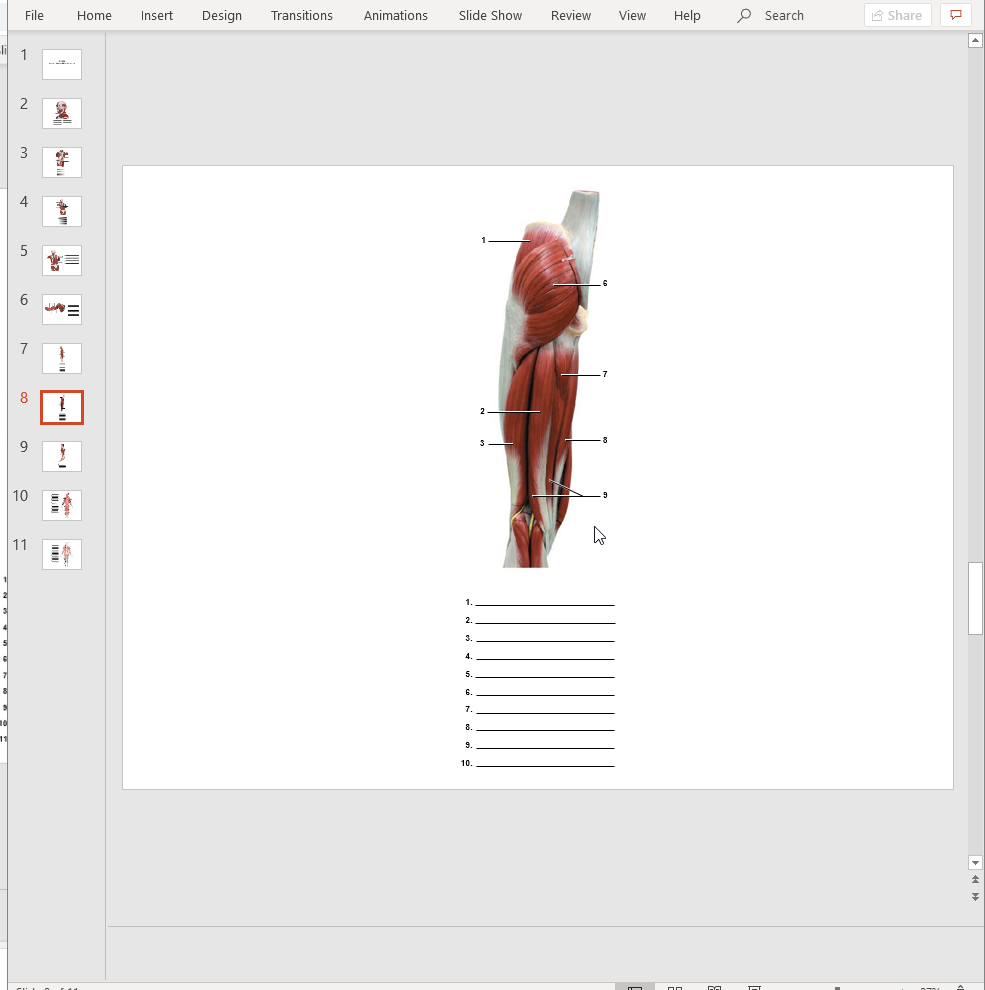Click the Share button
985x990 pixels.
pyautogui.click(x=897, y=15)
